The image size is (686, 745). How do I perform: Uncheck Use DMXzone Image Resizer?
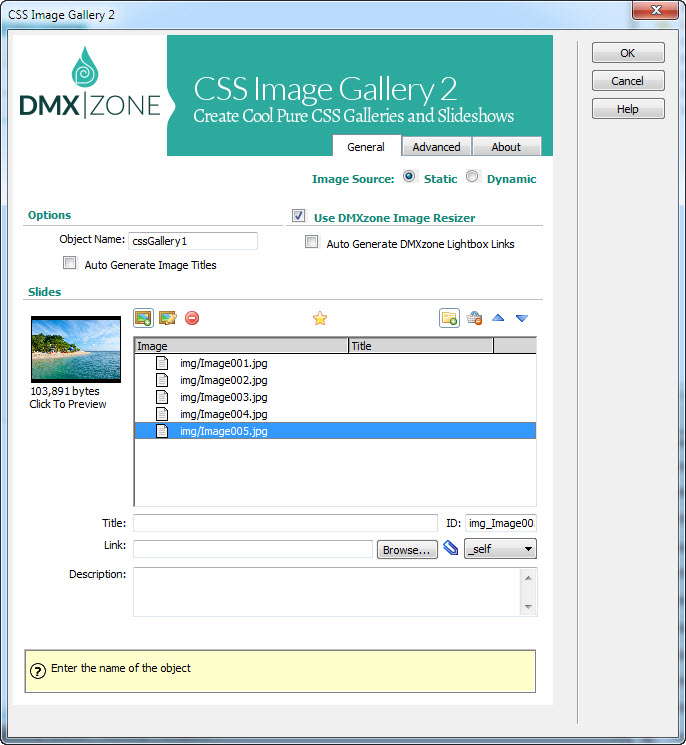pyautogui.click(x=298, y=216)
